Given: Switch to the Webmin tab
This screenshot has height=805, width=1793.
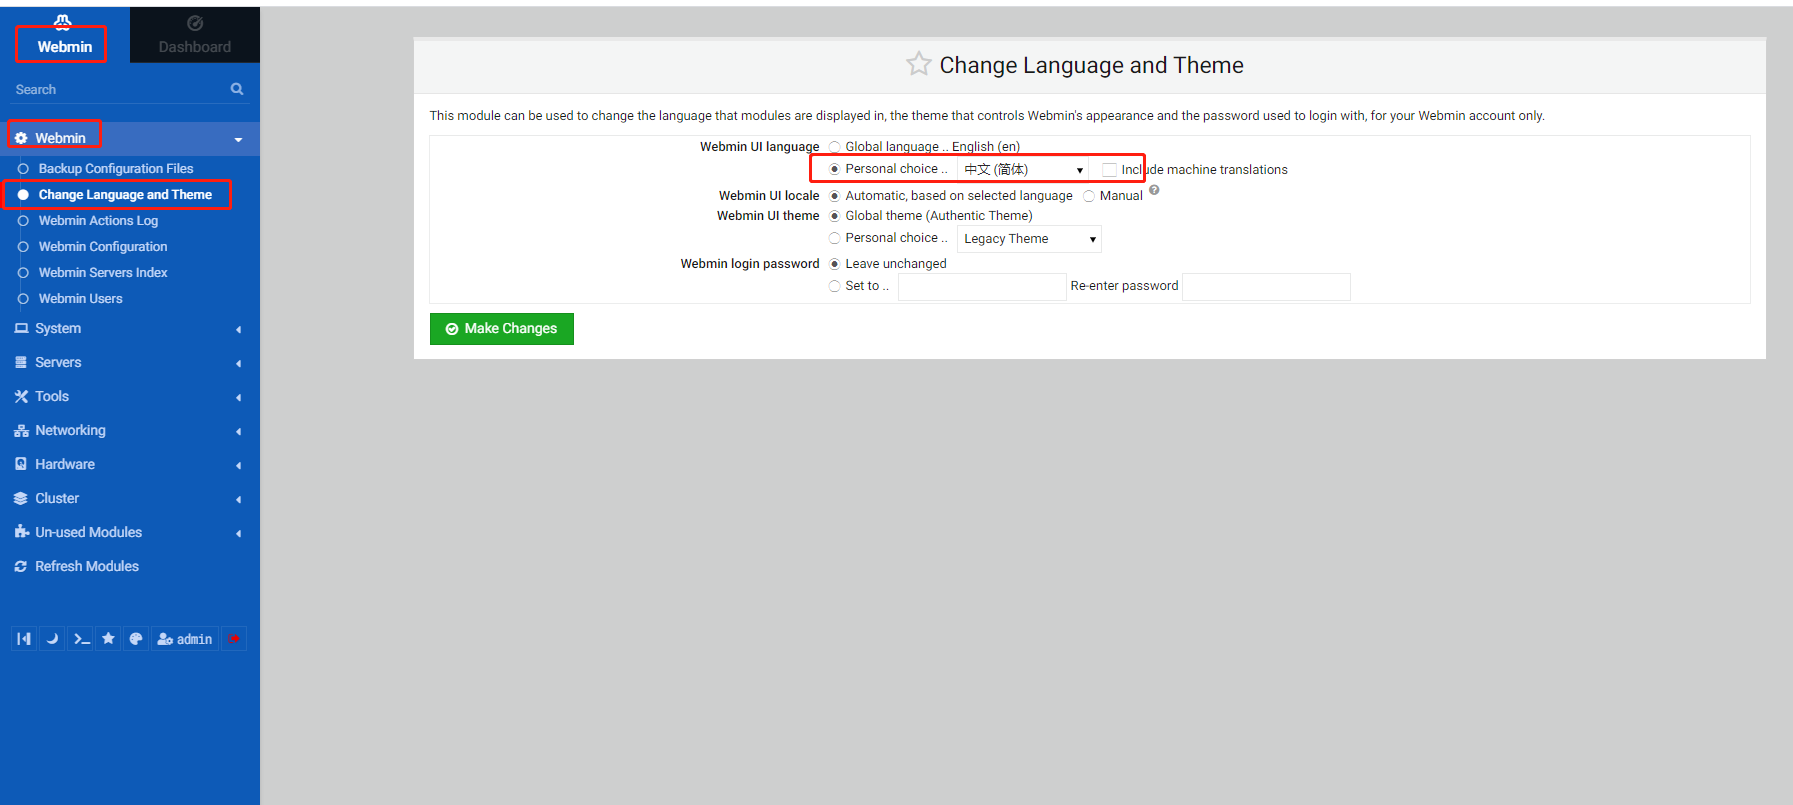Looking at the screenshot, I should [64, 36].
